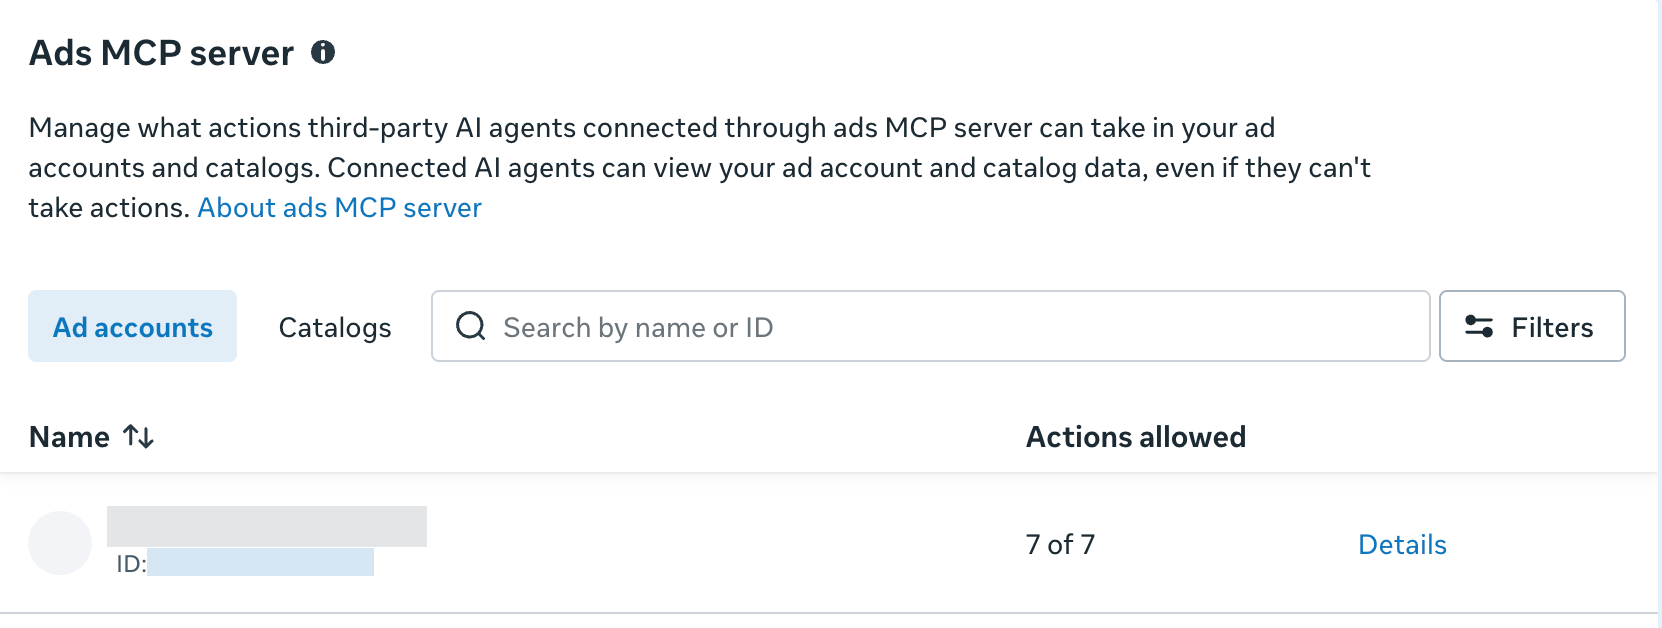Focus the Search by name or ID field

(930, 326)
